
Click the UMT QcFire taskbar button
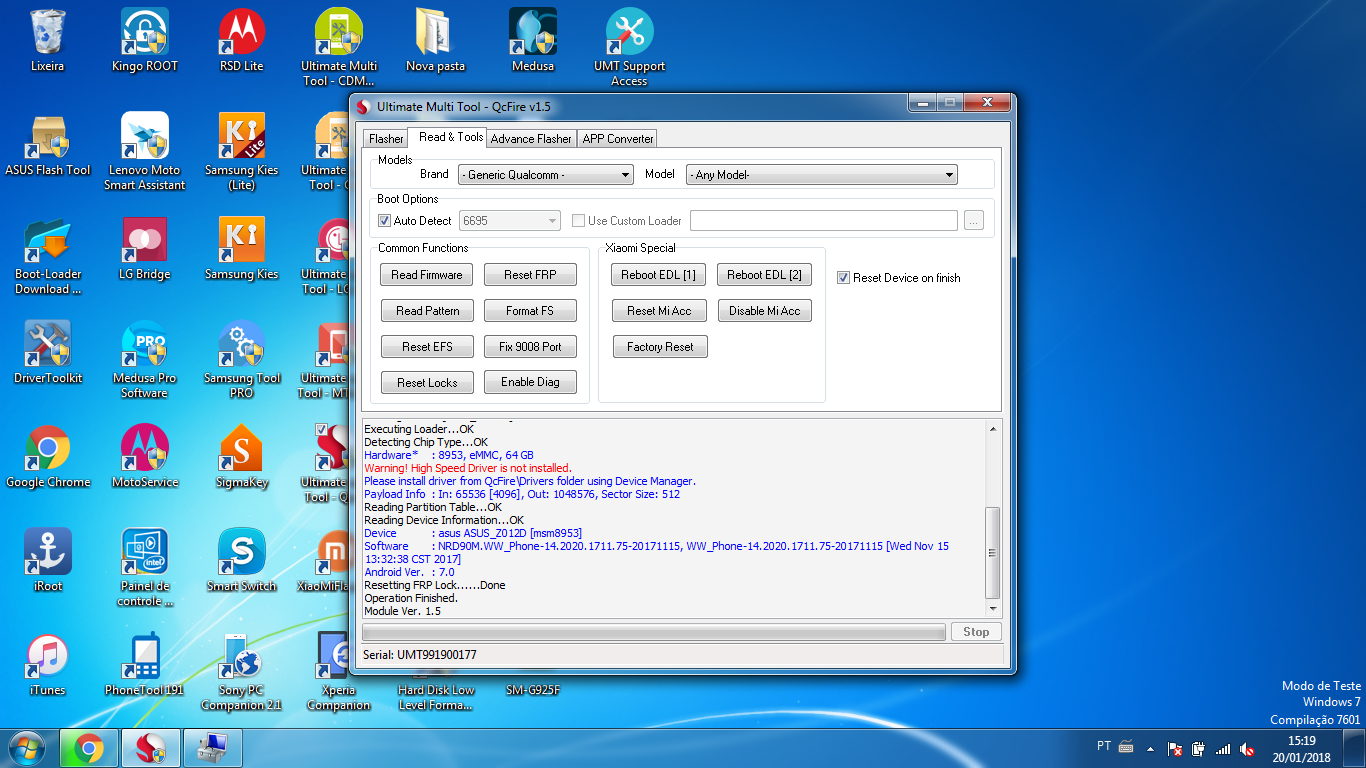click(151, 748)
